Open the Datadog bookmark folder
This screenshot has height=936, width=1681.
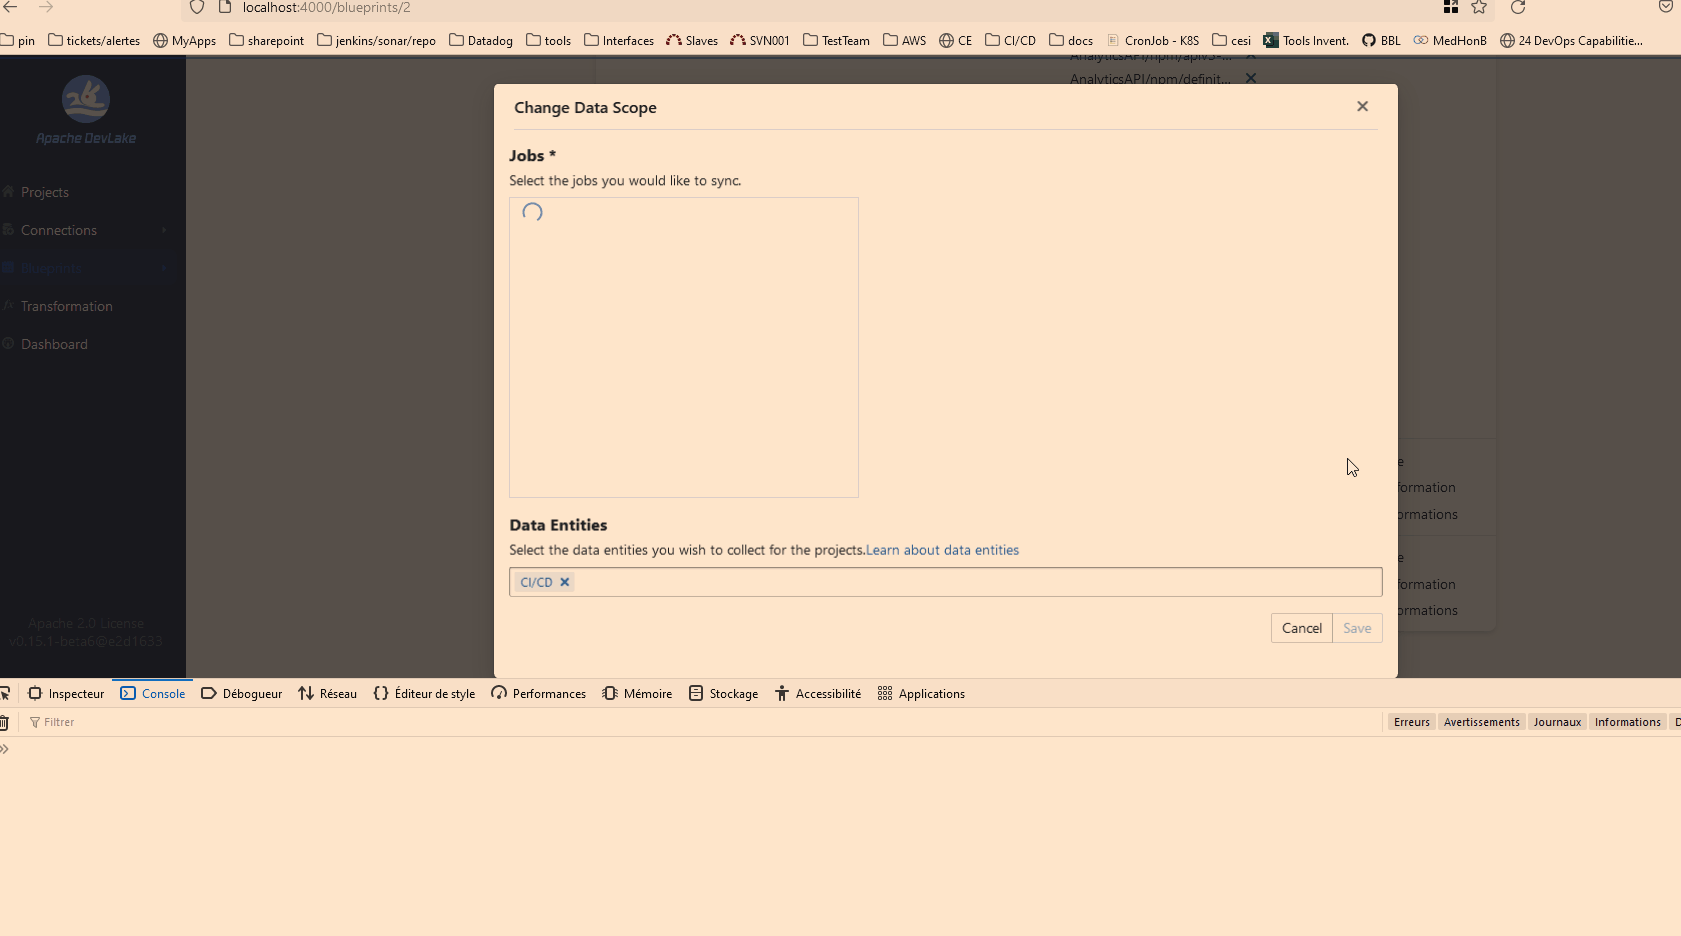[x=481, y=41]
